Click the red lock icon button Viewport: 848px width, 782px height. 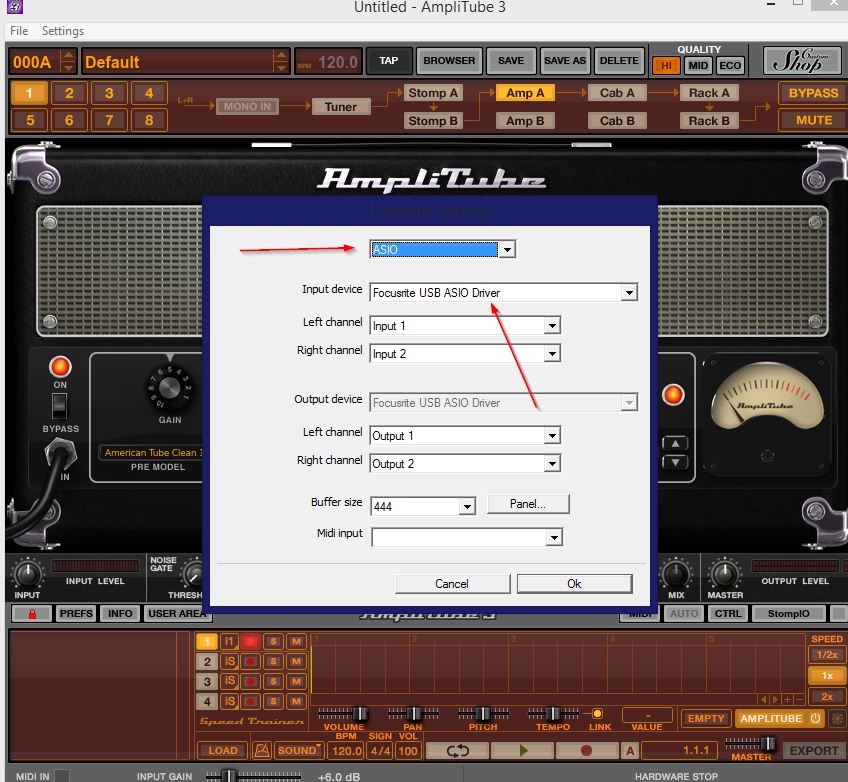pyautogui.click(x=32, y=614)
